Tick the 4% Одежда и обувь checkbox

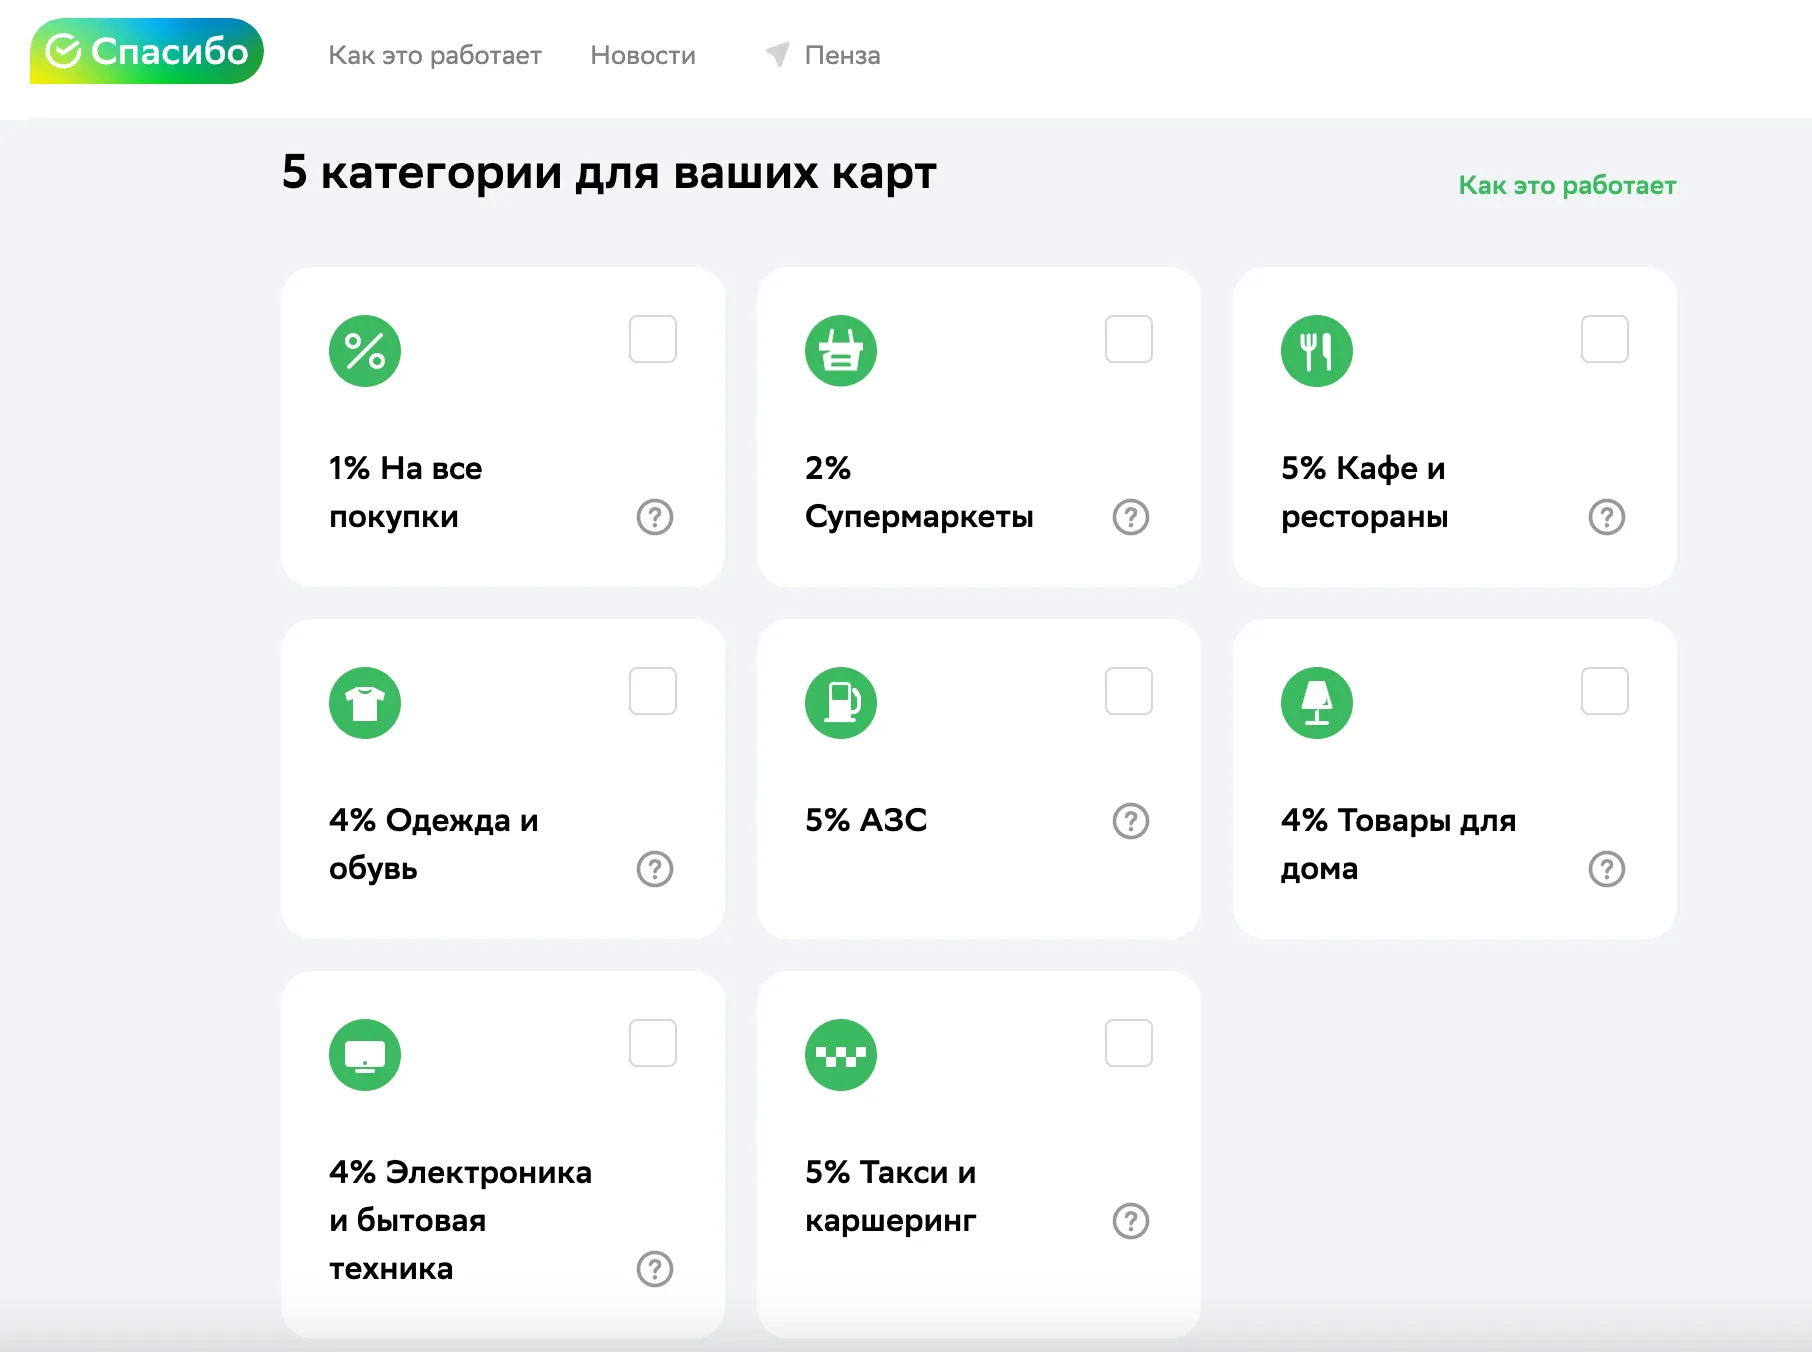(x=653, y=691)
